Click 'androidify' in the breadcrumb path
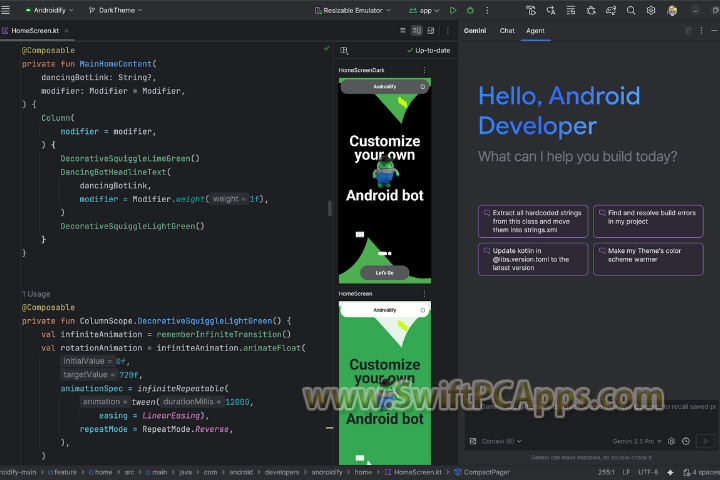720x480 pixels. click(327, 472)
